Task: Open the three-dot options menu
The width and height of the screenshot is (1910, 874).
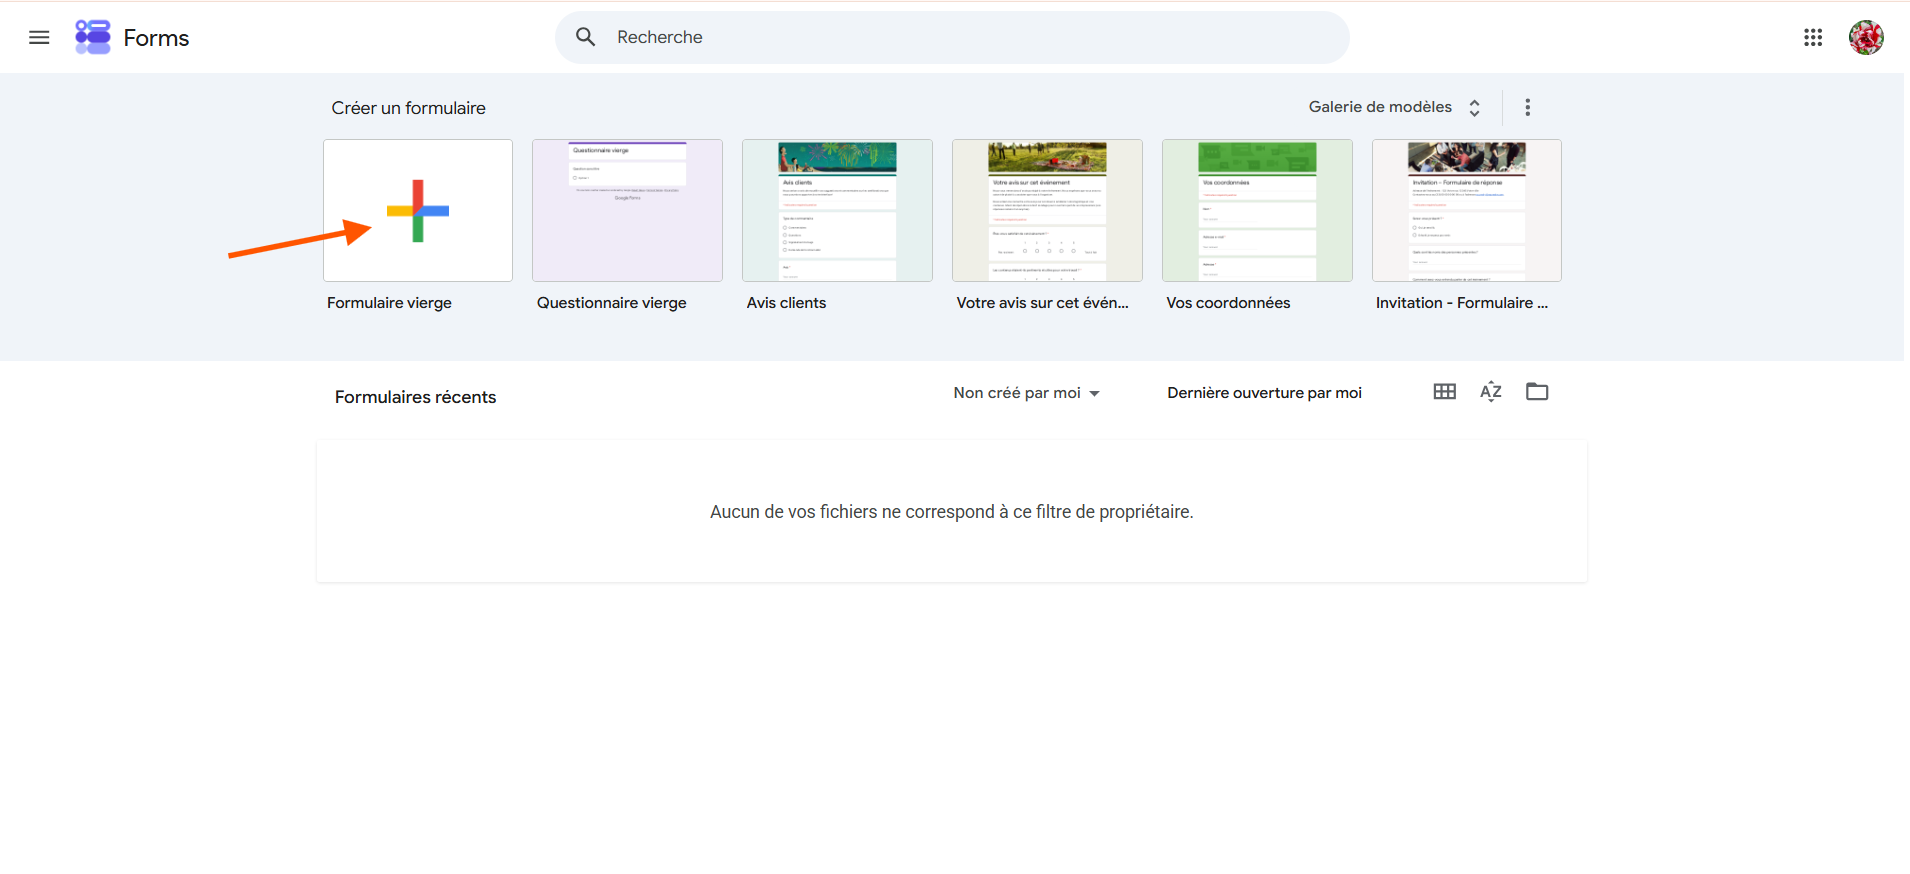Action: point(1527,107)
